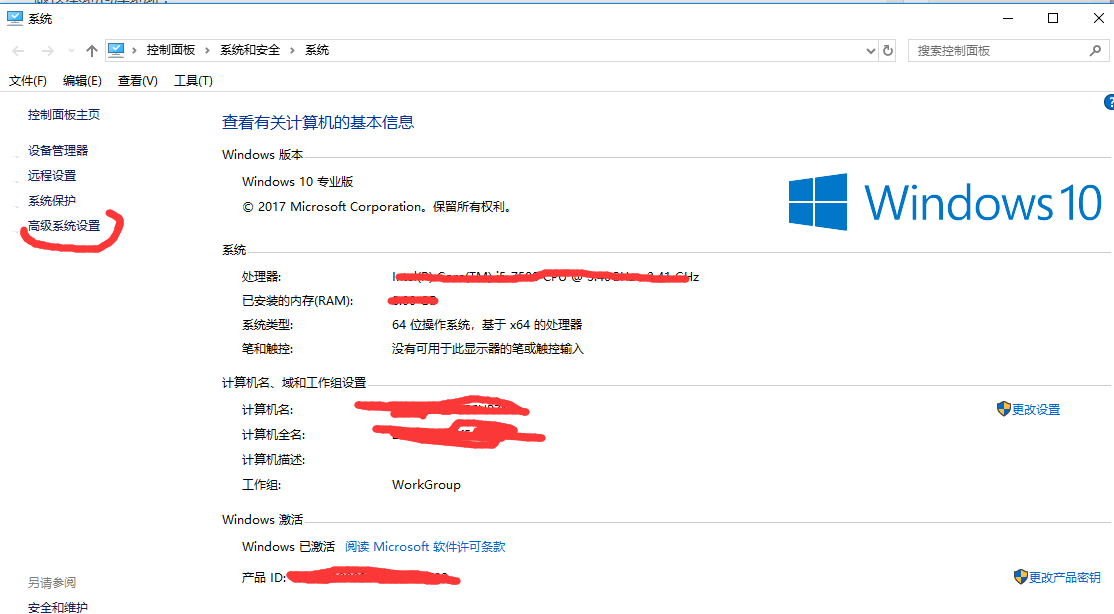
Task: Close the 系统 window
Action: pyautogui.click(x=1098, y=18)
